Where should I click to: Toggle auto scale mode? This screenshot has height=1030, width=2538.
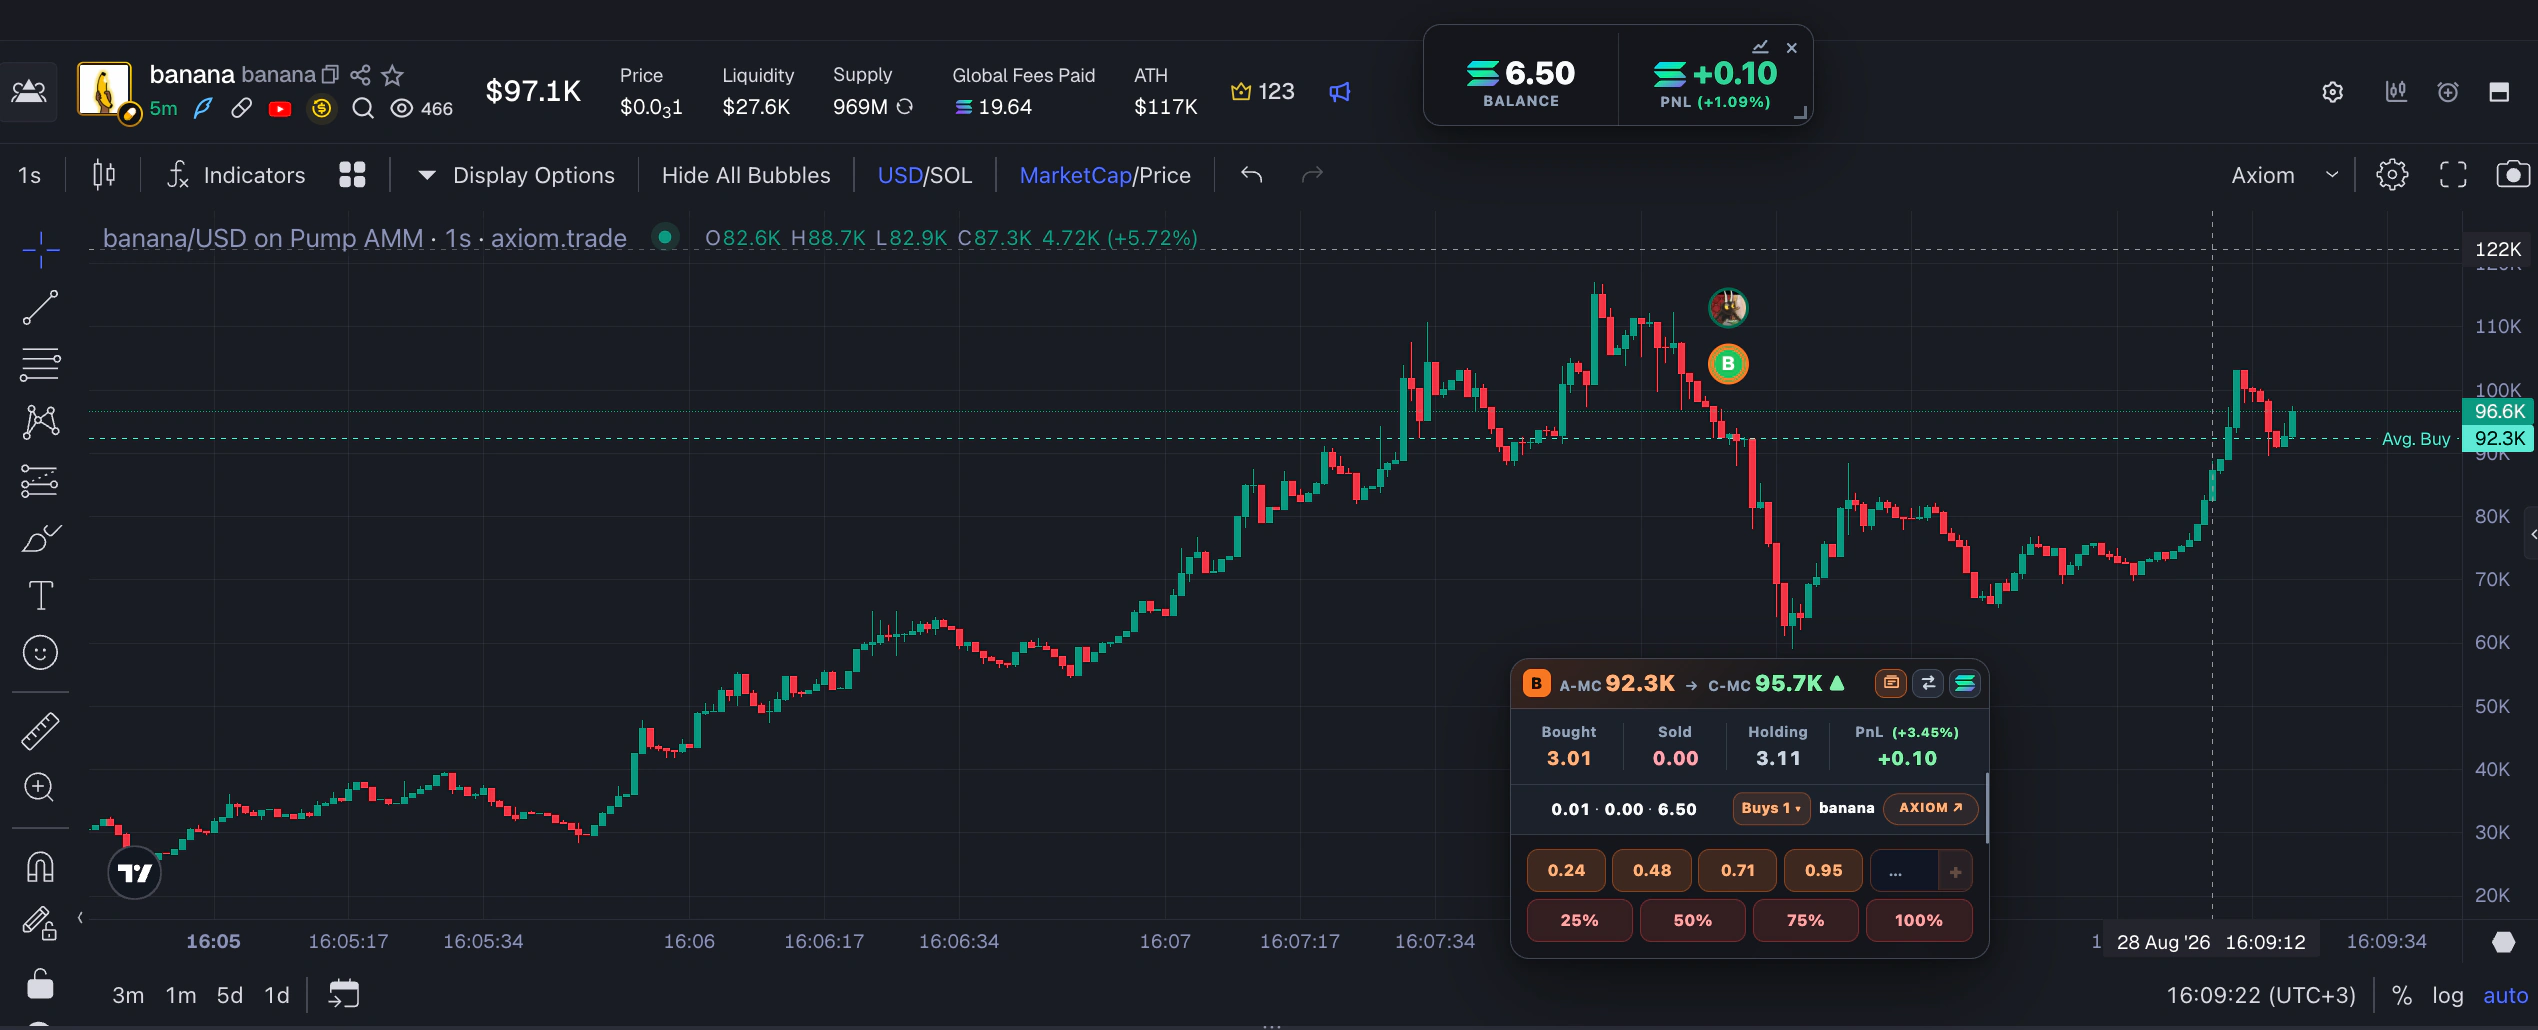point(2505,996)
